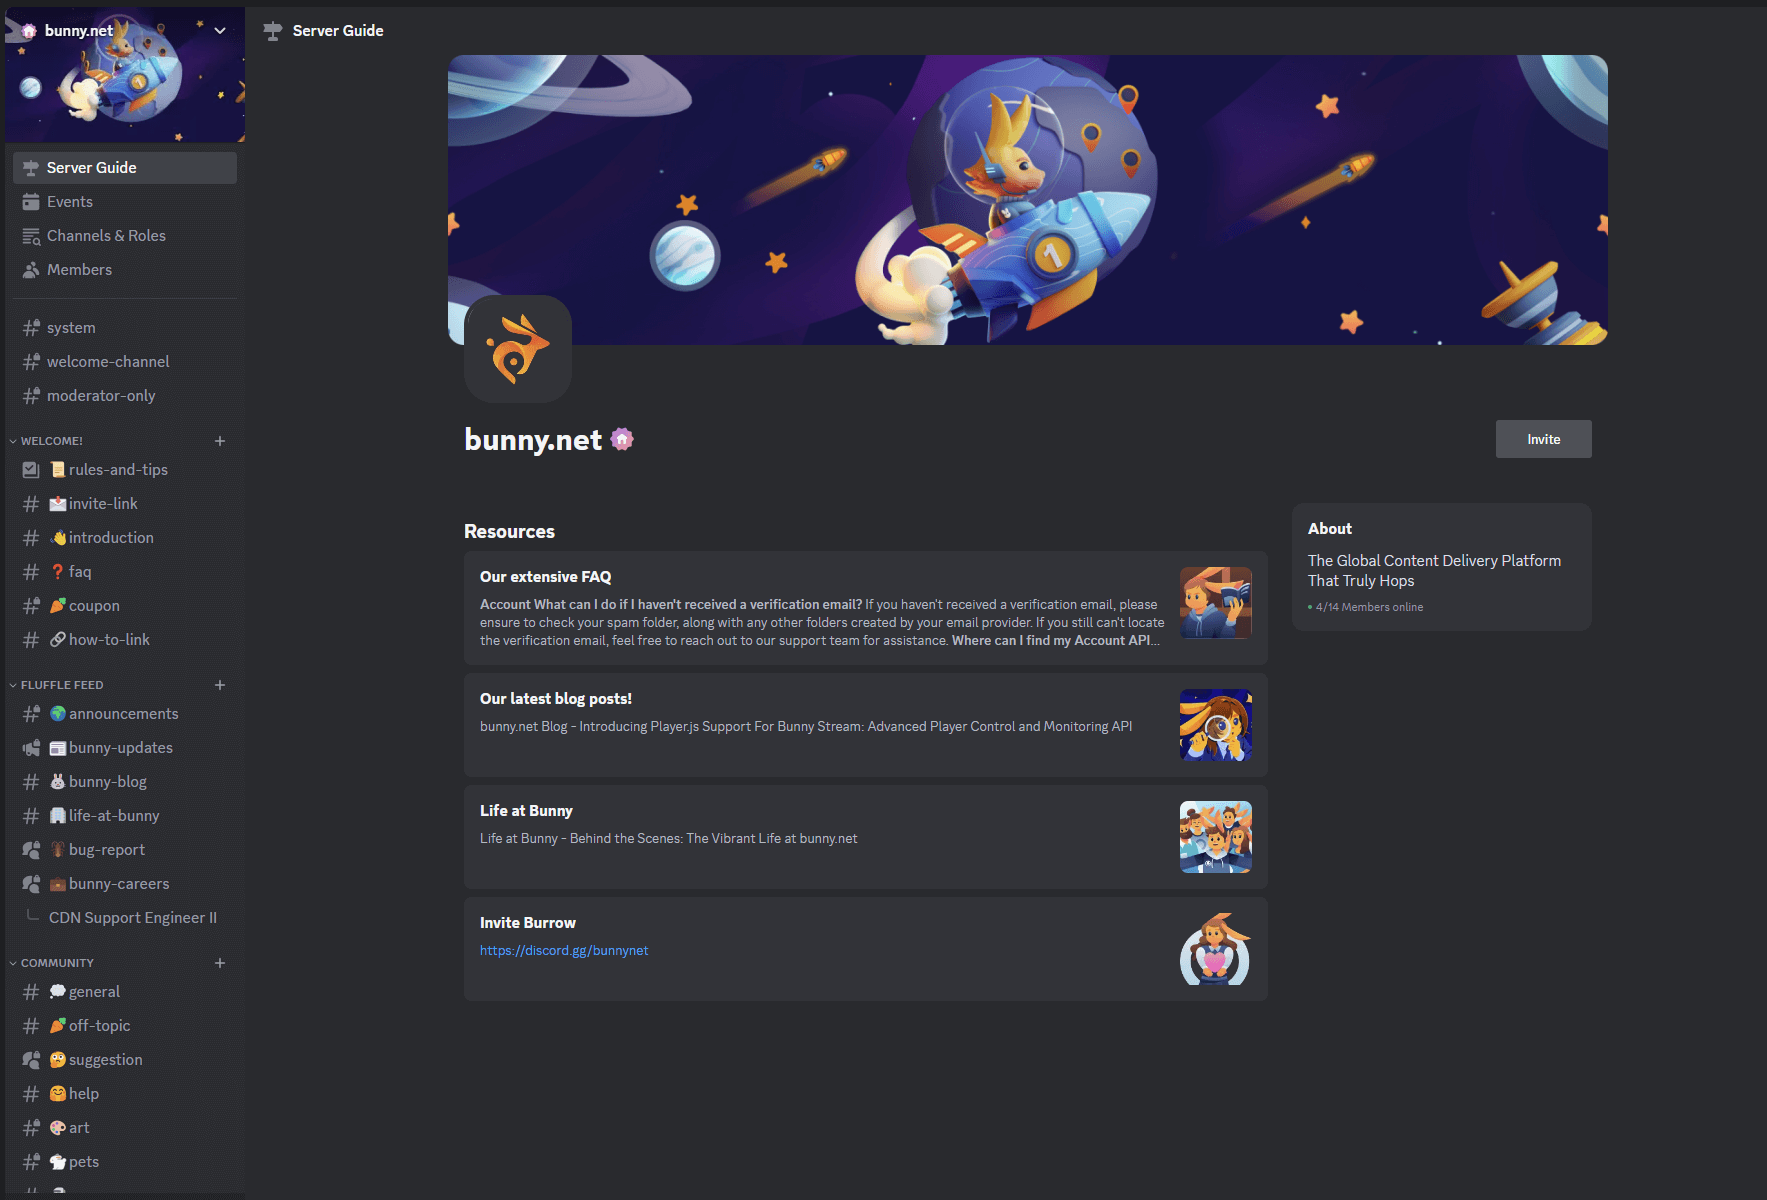Click the Members people icon
Image resolution: width=1767 pixels, height=1200 pixels.
point(31,270)
